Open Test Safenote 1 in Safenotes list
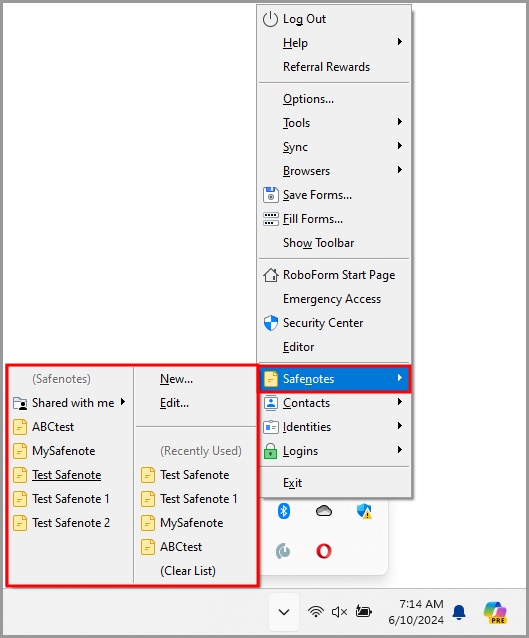This screenshot has height=638, width=529. [x=71, y=499]
